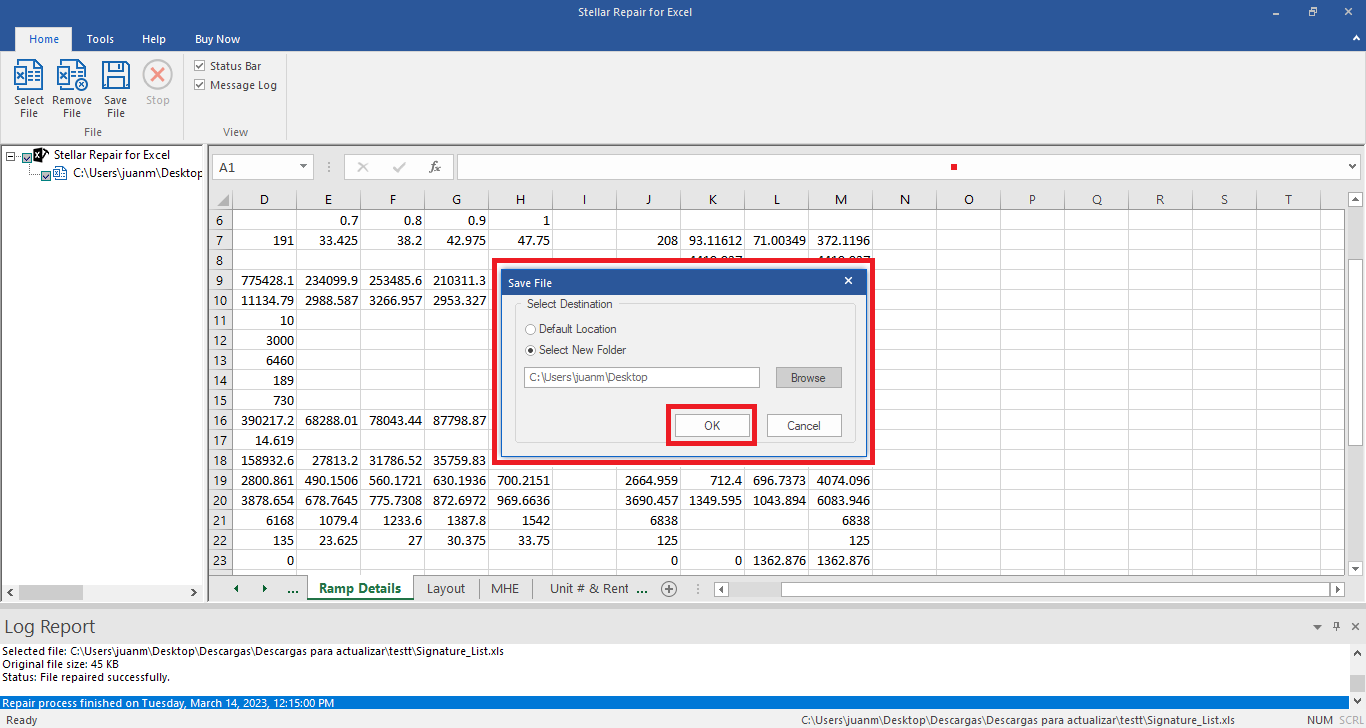Pin the Log Report panel
This screenshot has width=1366, height=728.
coord(1336,627)
